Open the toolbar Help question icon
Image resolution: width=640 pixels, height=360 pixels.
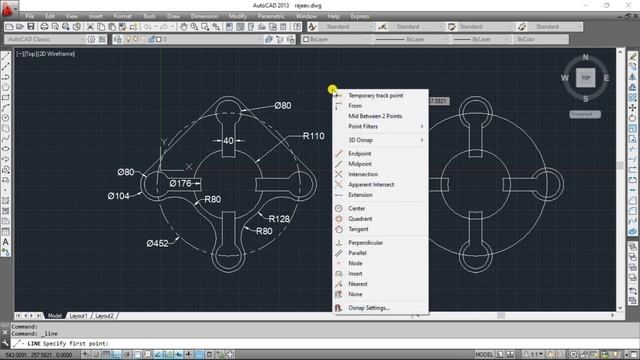[297, 27]
